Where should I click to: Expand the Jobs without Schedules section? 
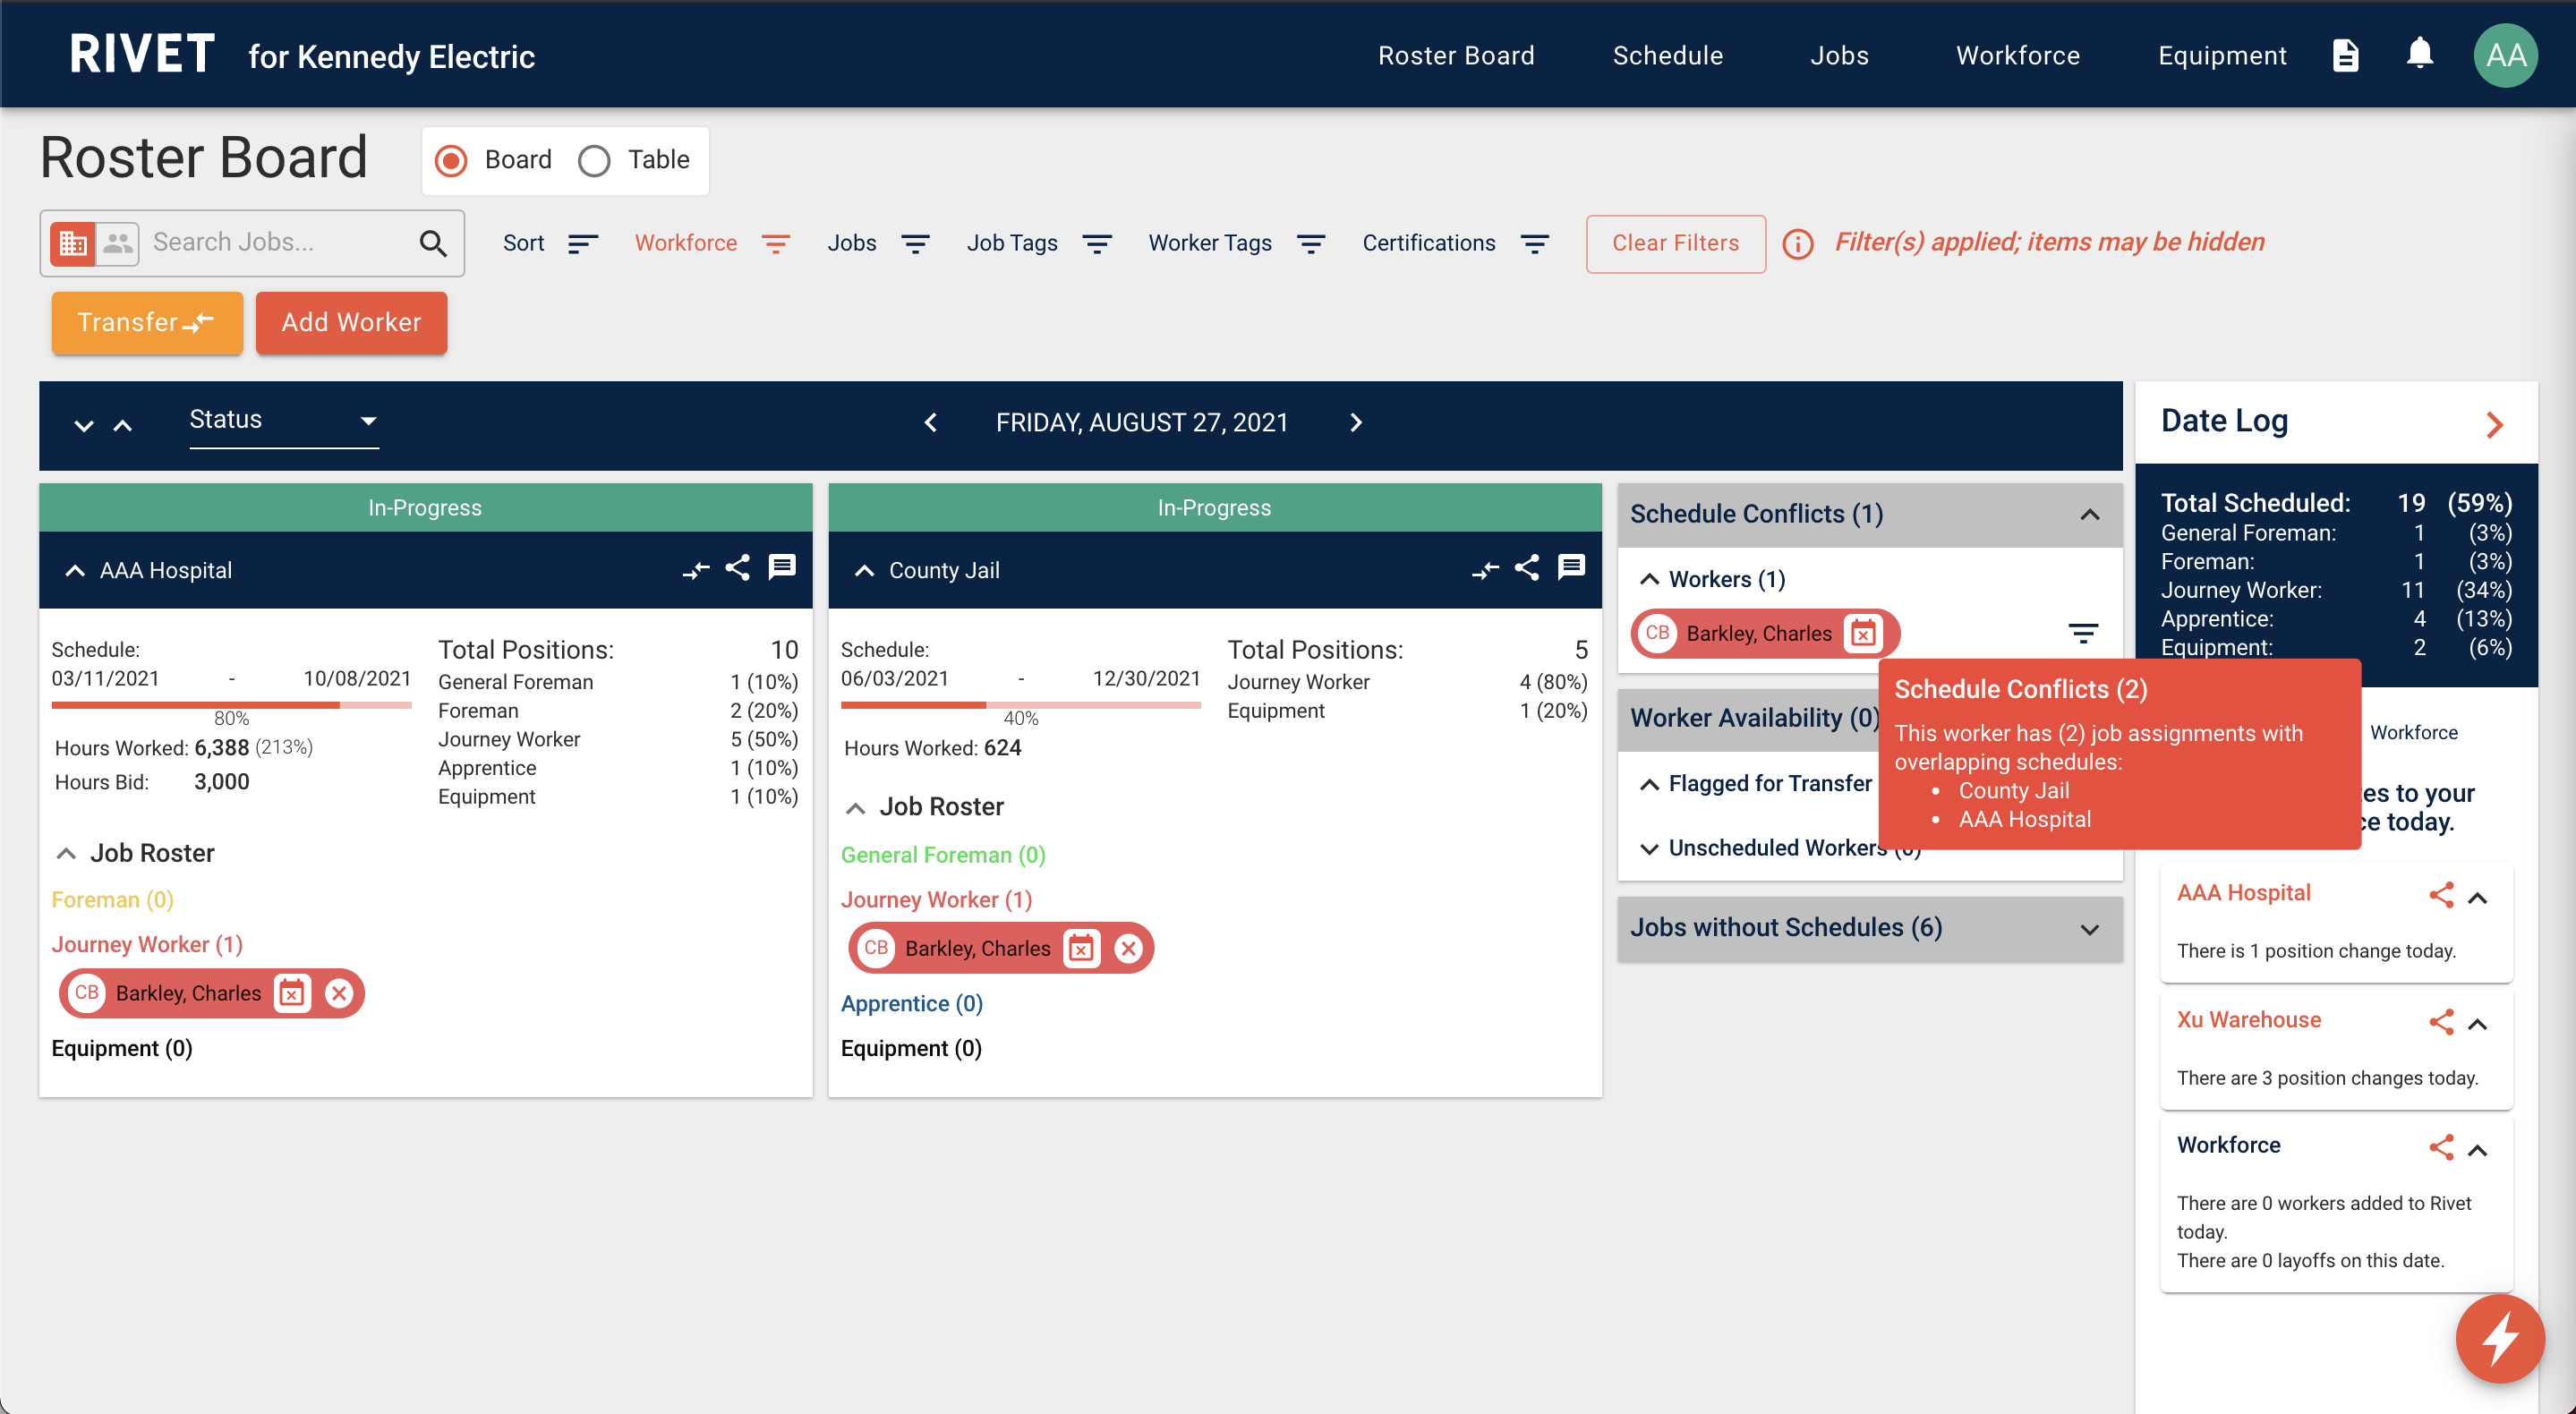click(2090, 928)
